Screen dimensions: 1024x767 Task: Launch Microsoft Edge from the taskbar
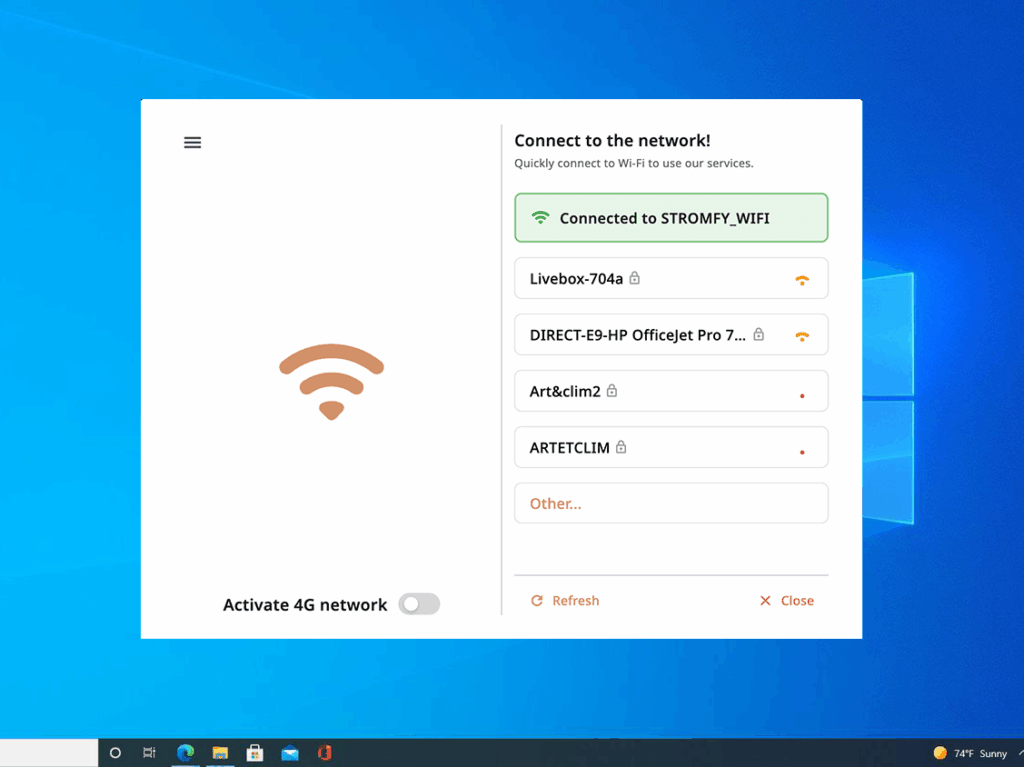tap(185, 753)
